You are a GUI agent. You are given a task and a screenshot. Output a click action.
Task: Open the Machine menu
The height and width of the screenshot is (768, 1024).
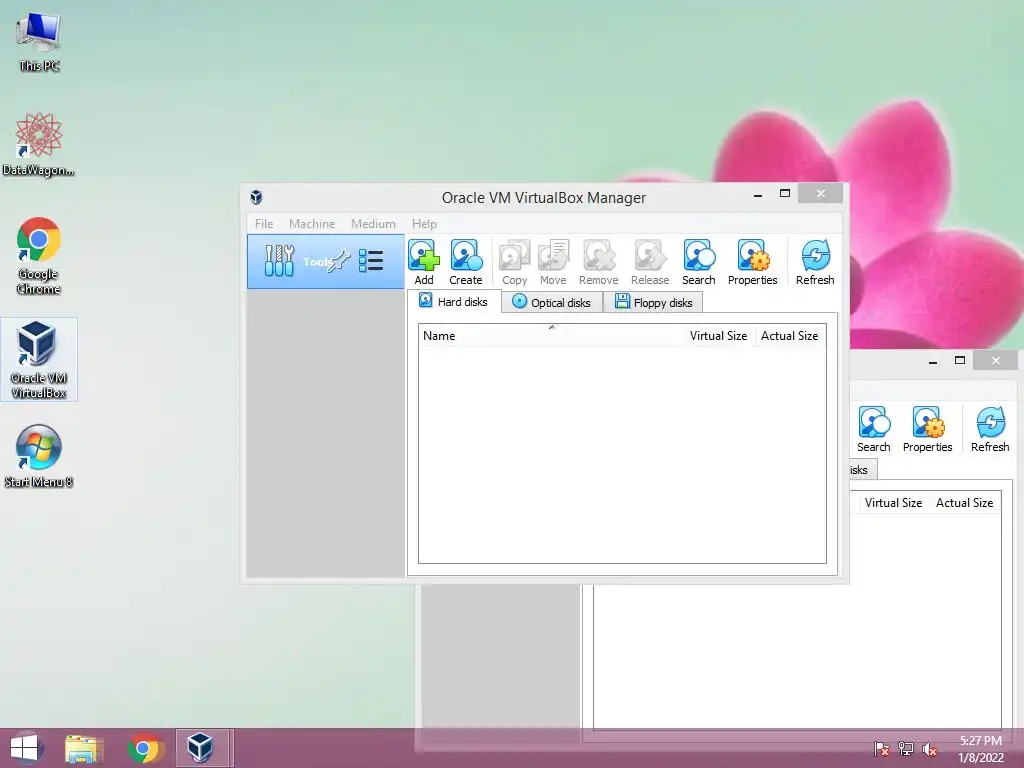(x=312, y=223)
